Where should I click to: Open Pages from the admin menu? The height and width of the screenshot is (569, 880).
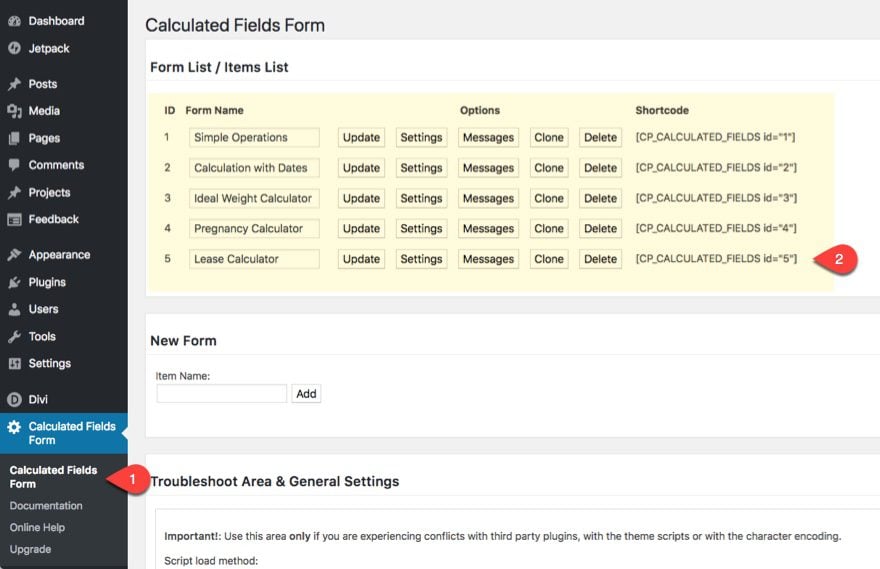44,138
